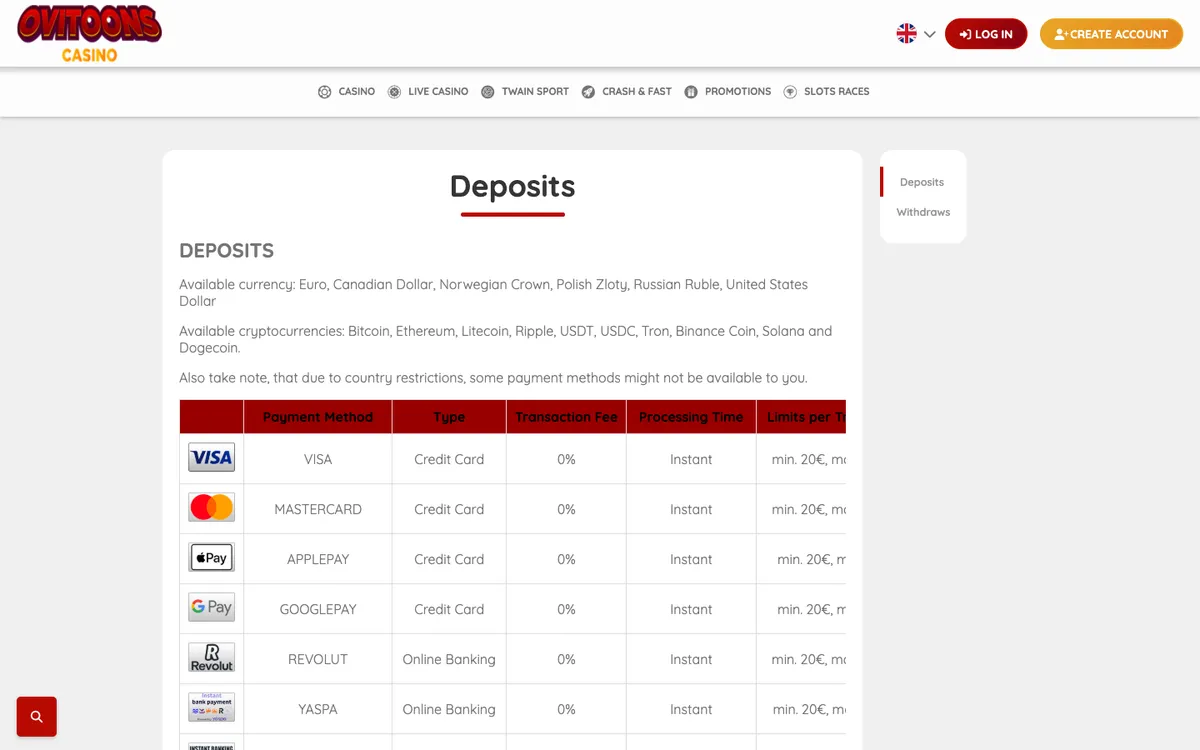This screenshot has width=1200, height=750.
Task: Click the APPLEPAY payment method name
Action: (318, 559)
